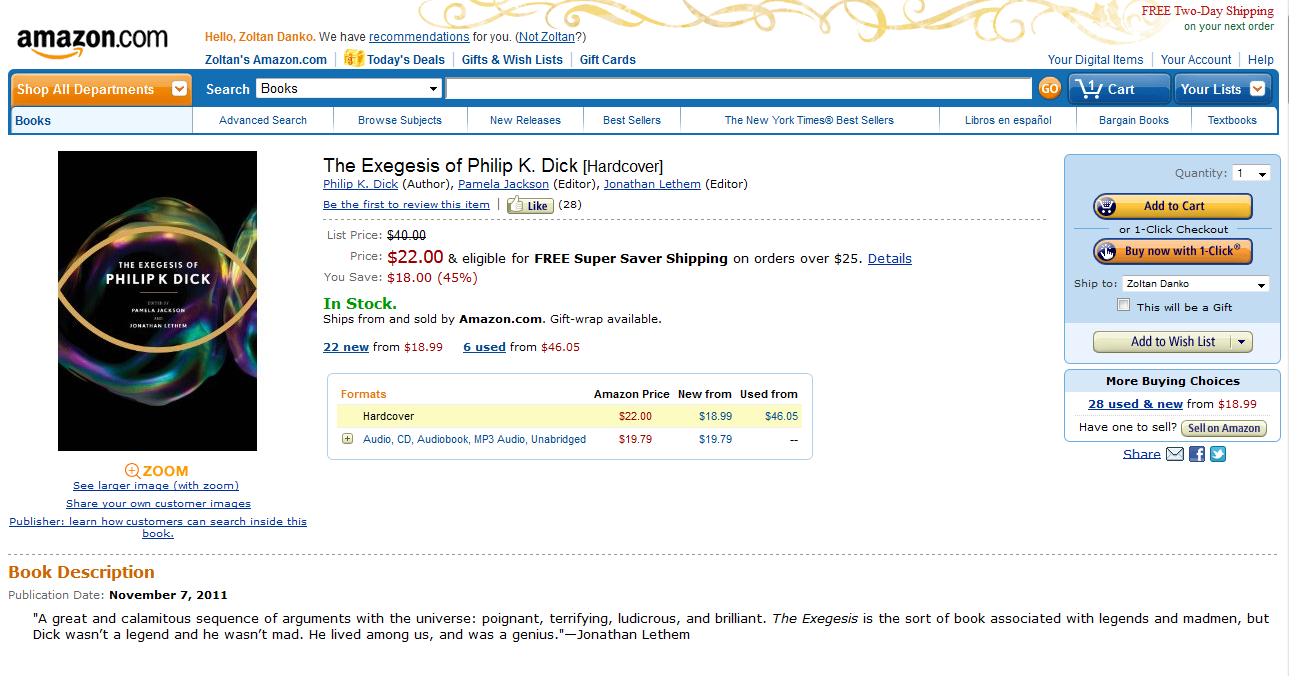Click author Philip K. Dick link

click(x=361, y=184)
